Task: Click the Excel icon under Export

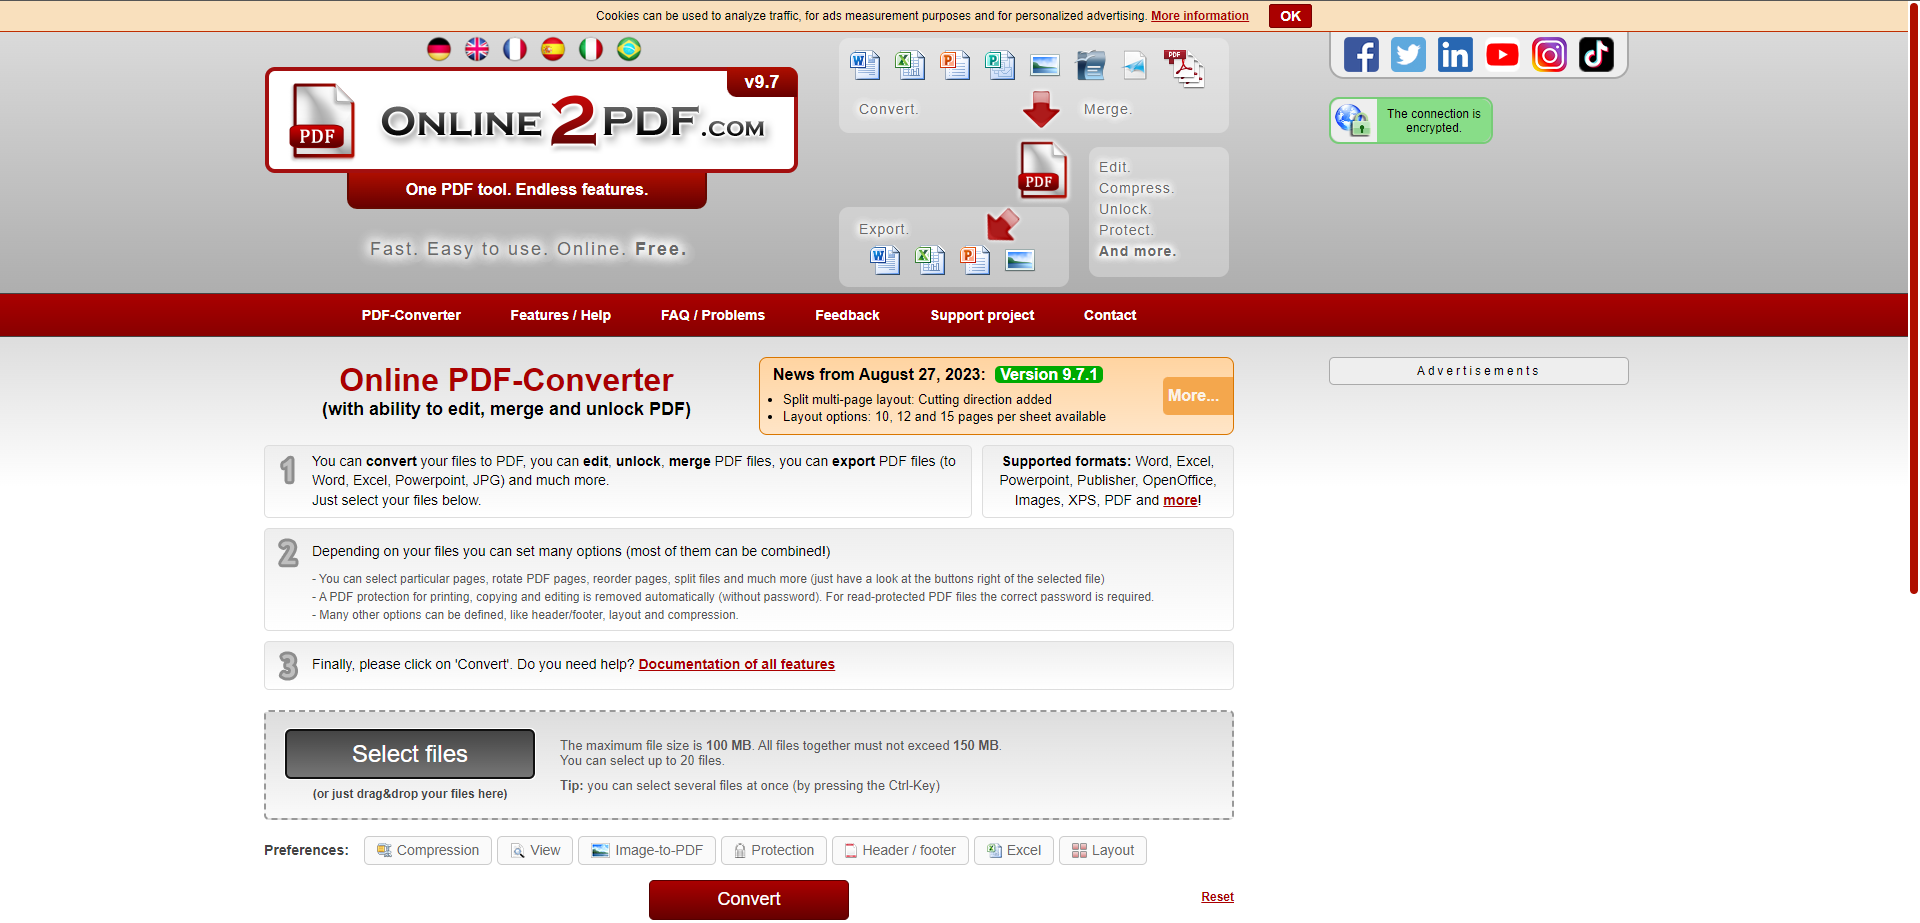Action: (x=930, y=260)
